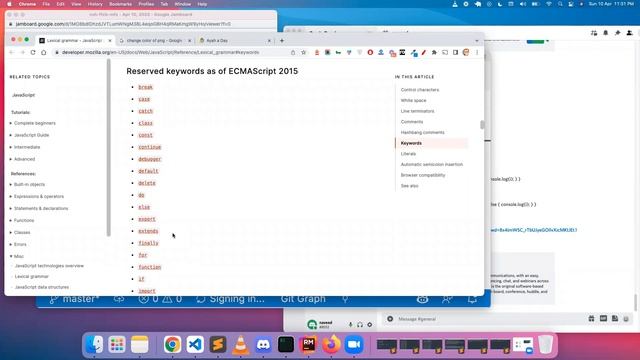This screenshot has width=640, height=360.
Task: Open History menu in menu bar
Action: (x=95, y=4)
